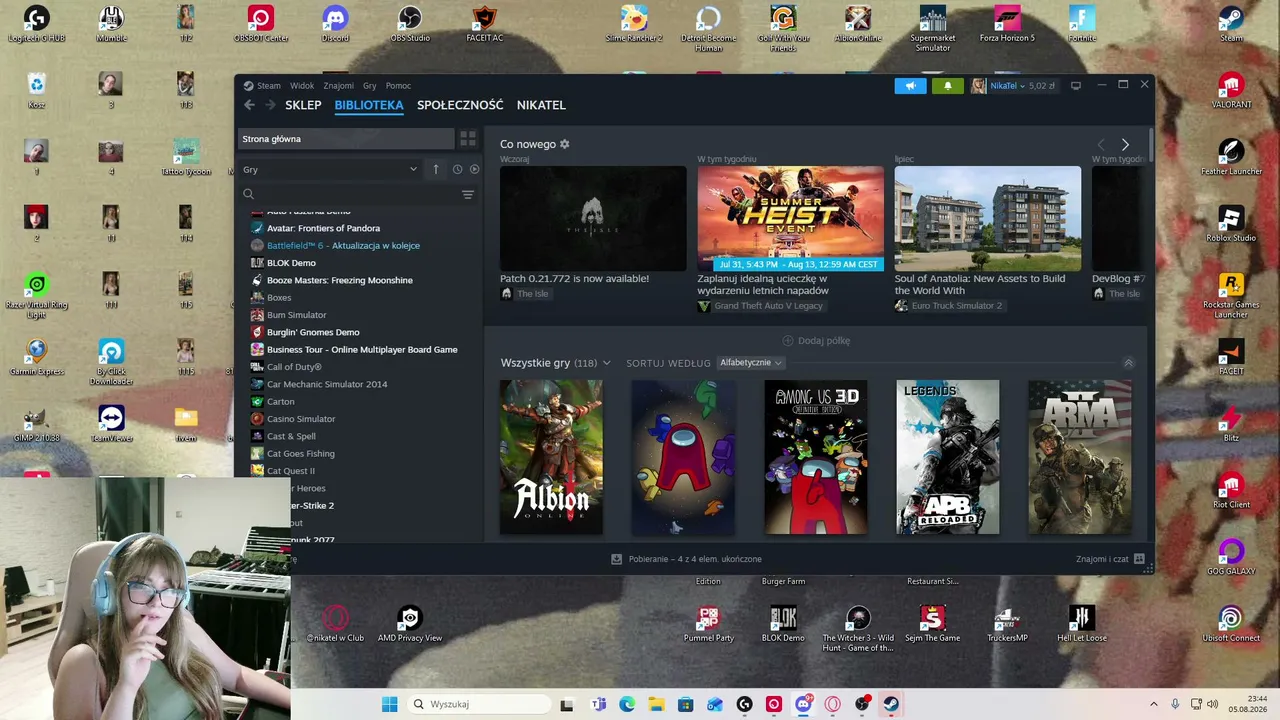1280x720 pixels.
Task: Open the Euro Truck Simulator 2 link
Action: (948, 306)
